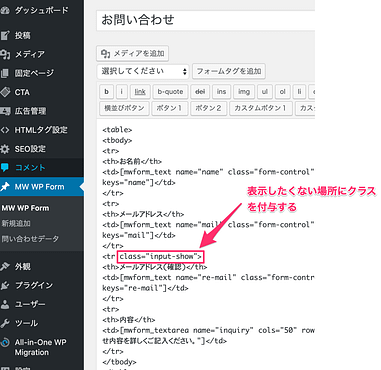Select the MW WP Form main menu
Image resolution: width=381 pixels, height=370 pixels.
(x=42, y=186)
